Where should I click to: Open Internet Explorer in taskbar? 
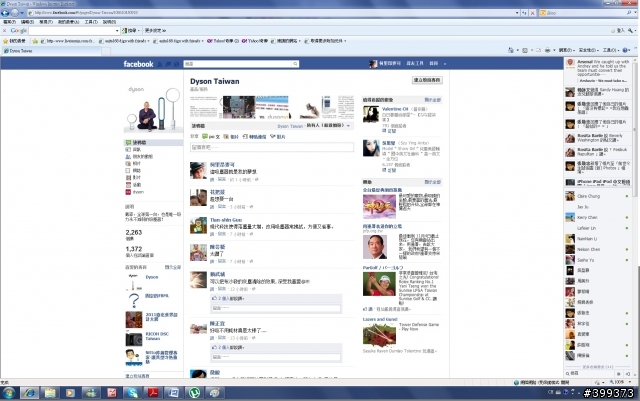(29, 393)
